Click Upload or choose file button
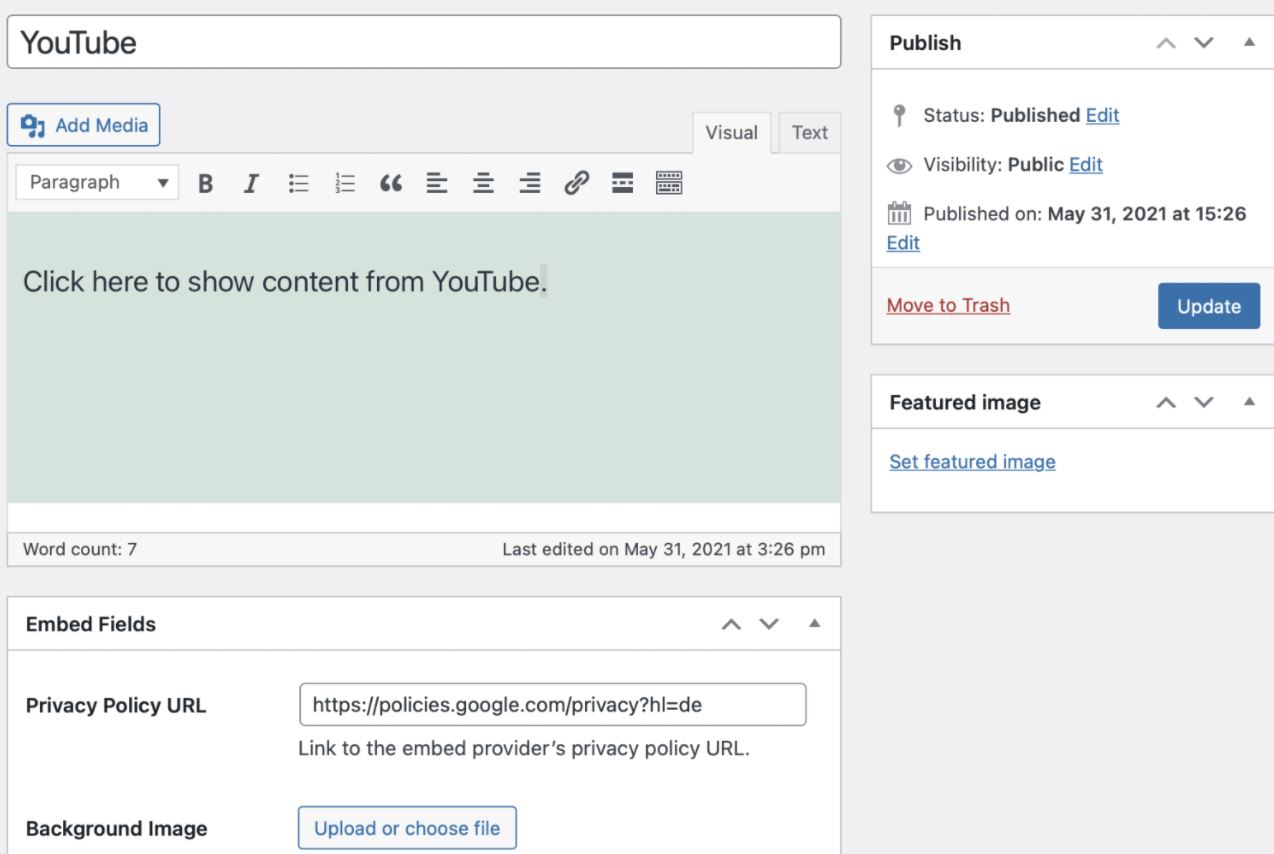The height and width of the screenshot is (854, 1274). 407,828
